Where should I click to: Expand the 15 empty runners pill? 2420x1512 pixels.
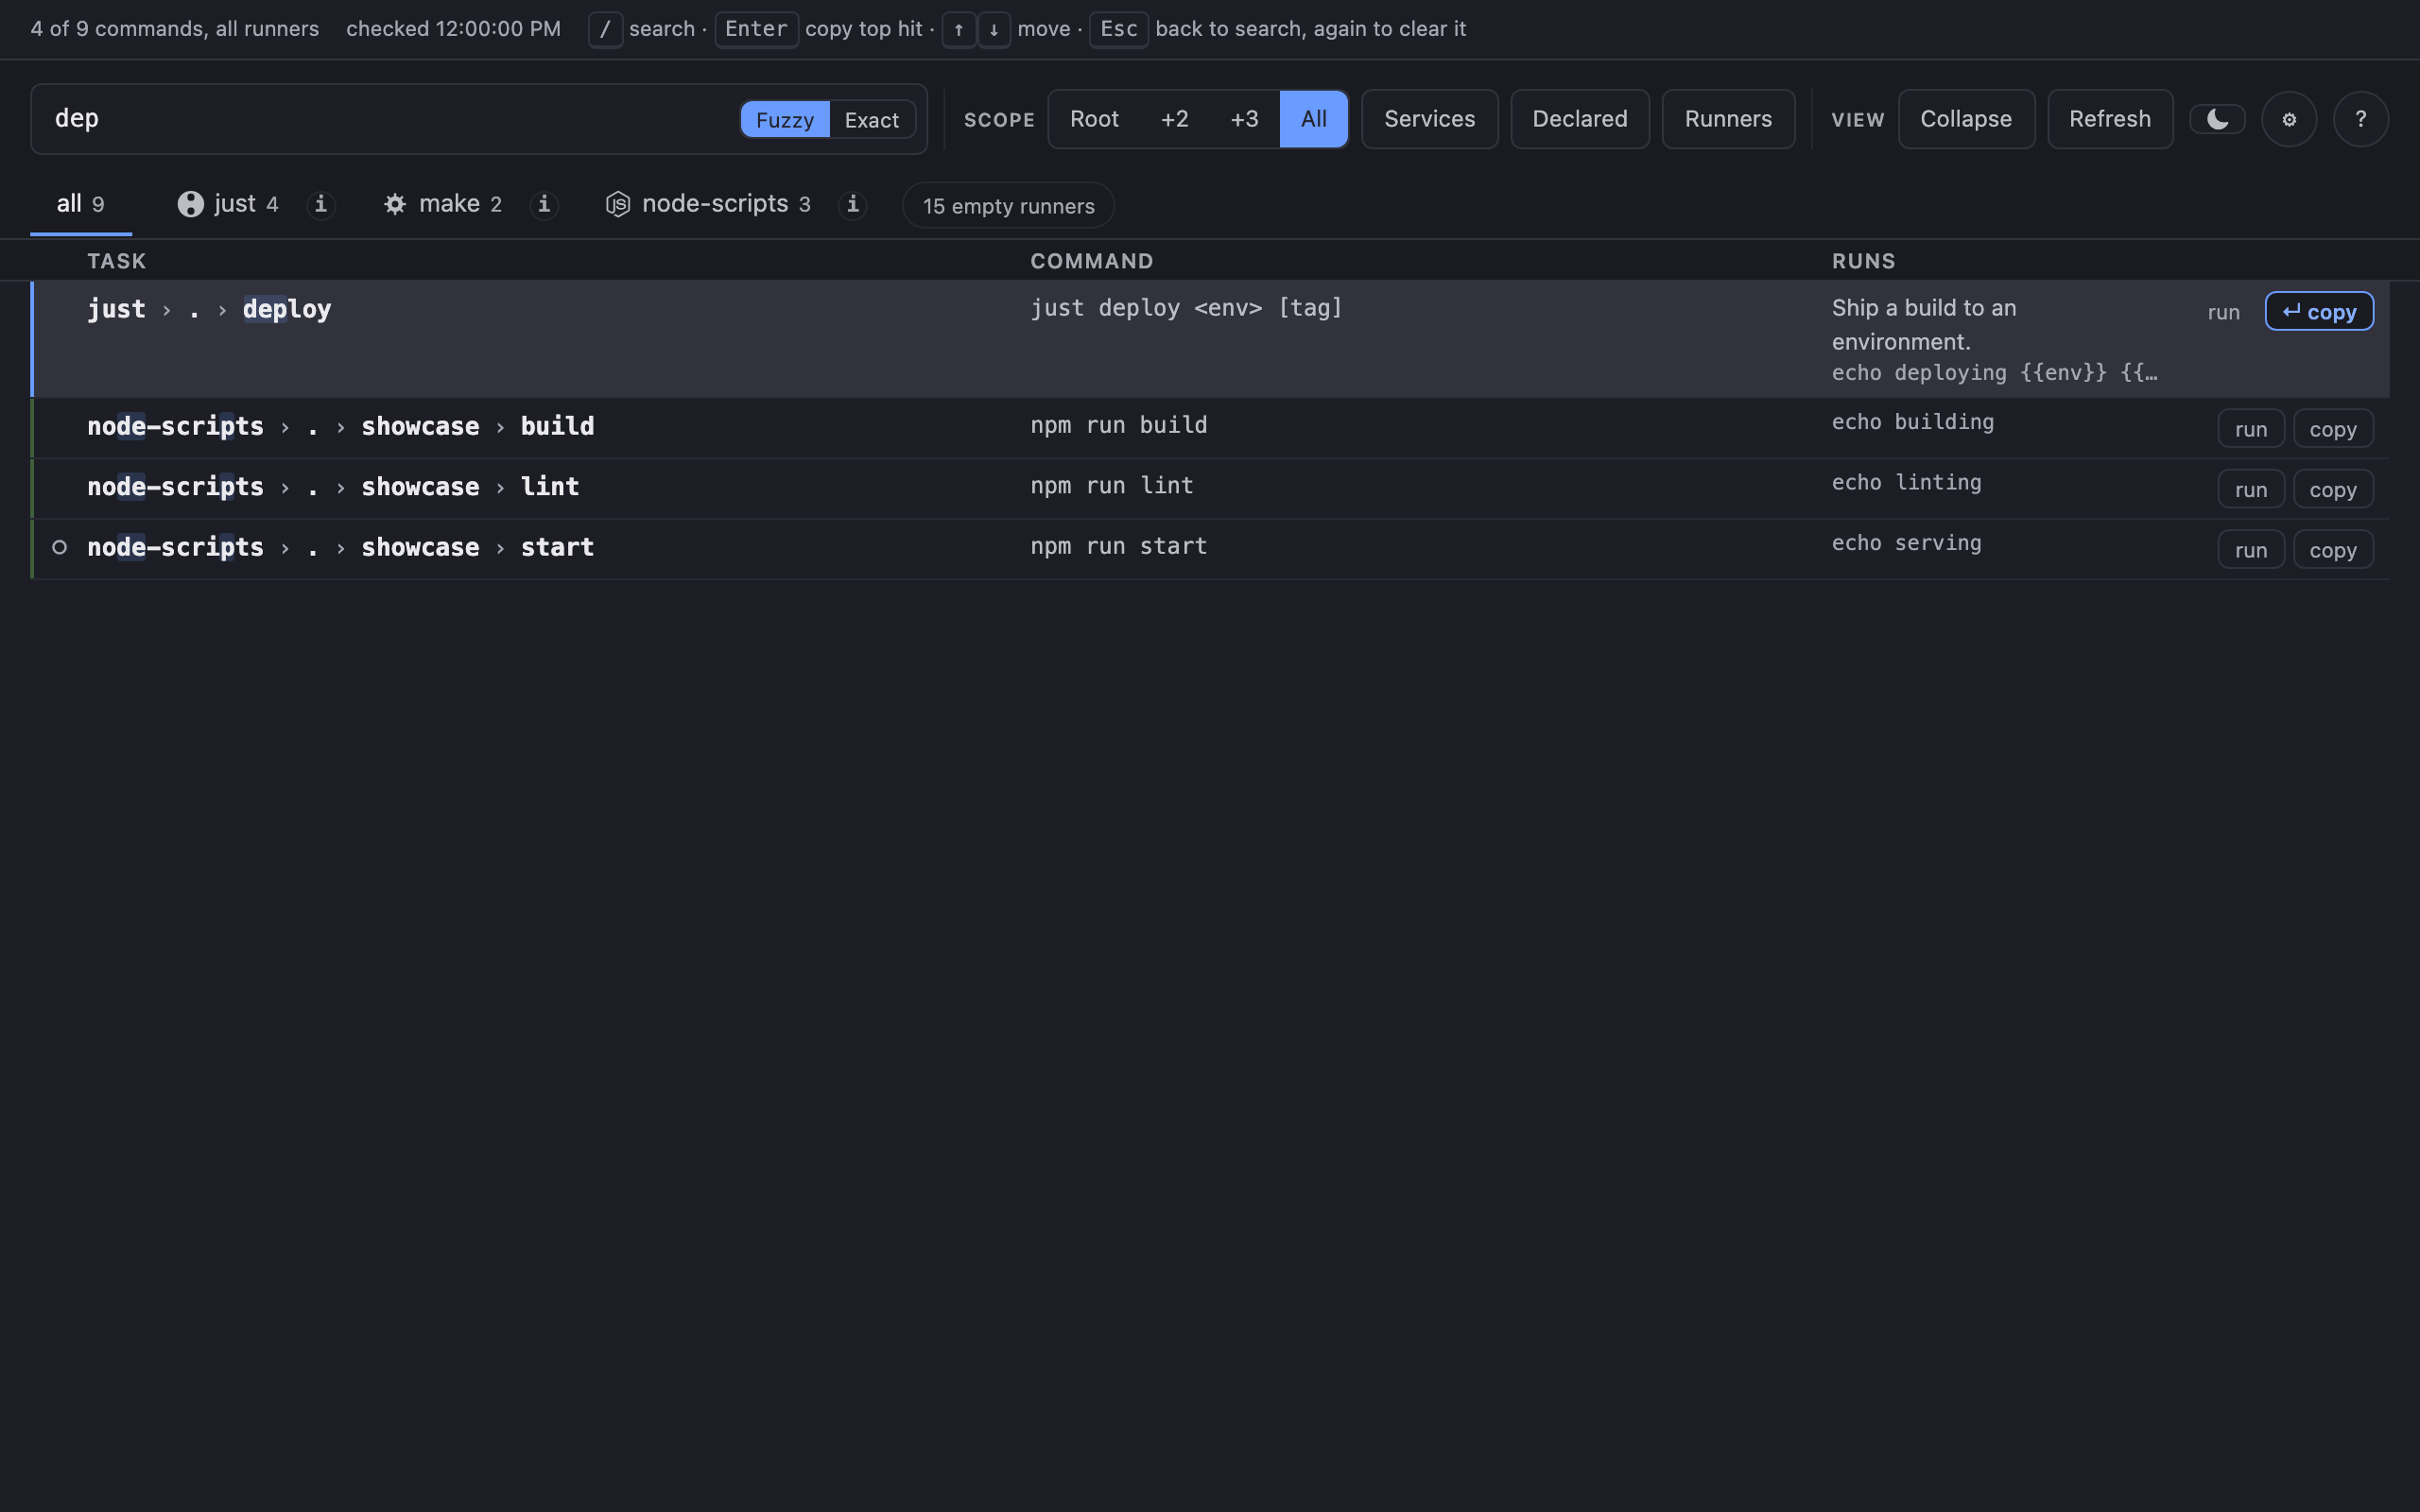[x=1008, y=206]
